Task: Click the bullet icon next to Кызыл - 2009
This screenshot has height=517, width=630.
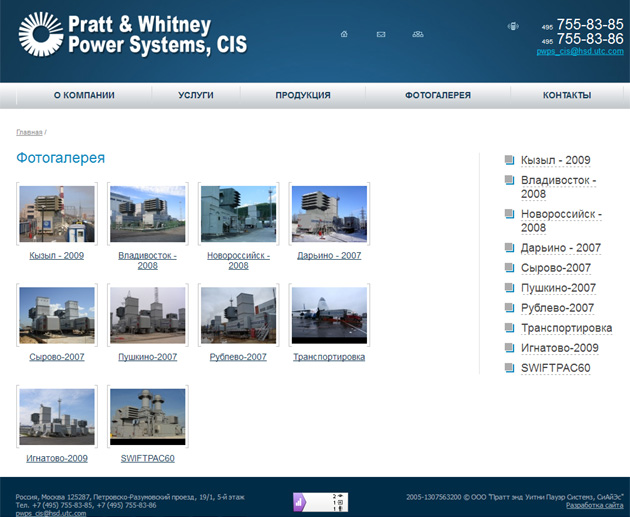Action: [510, 160]
